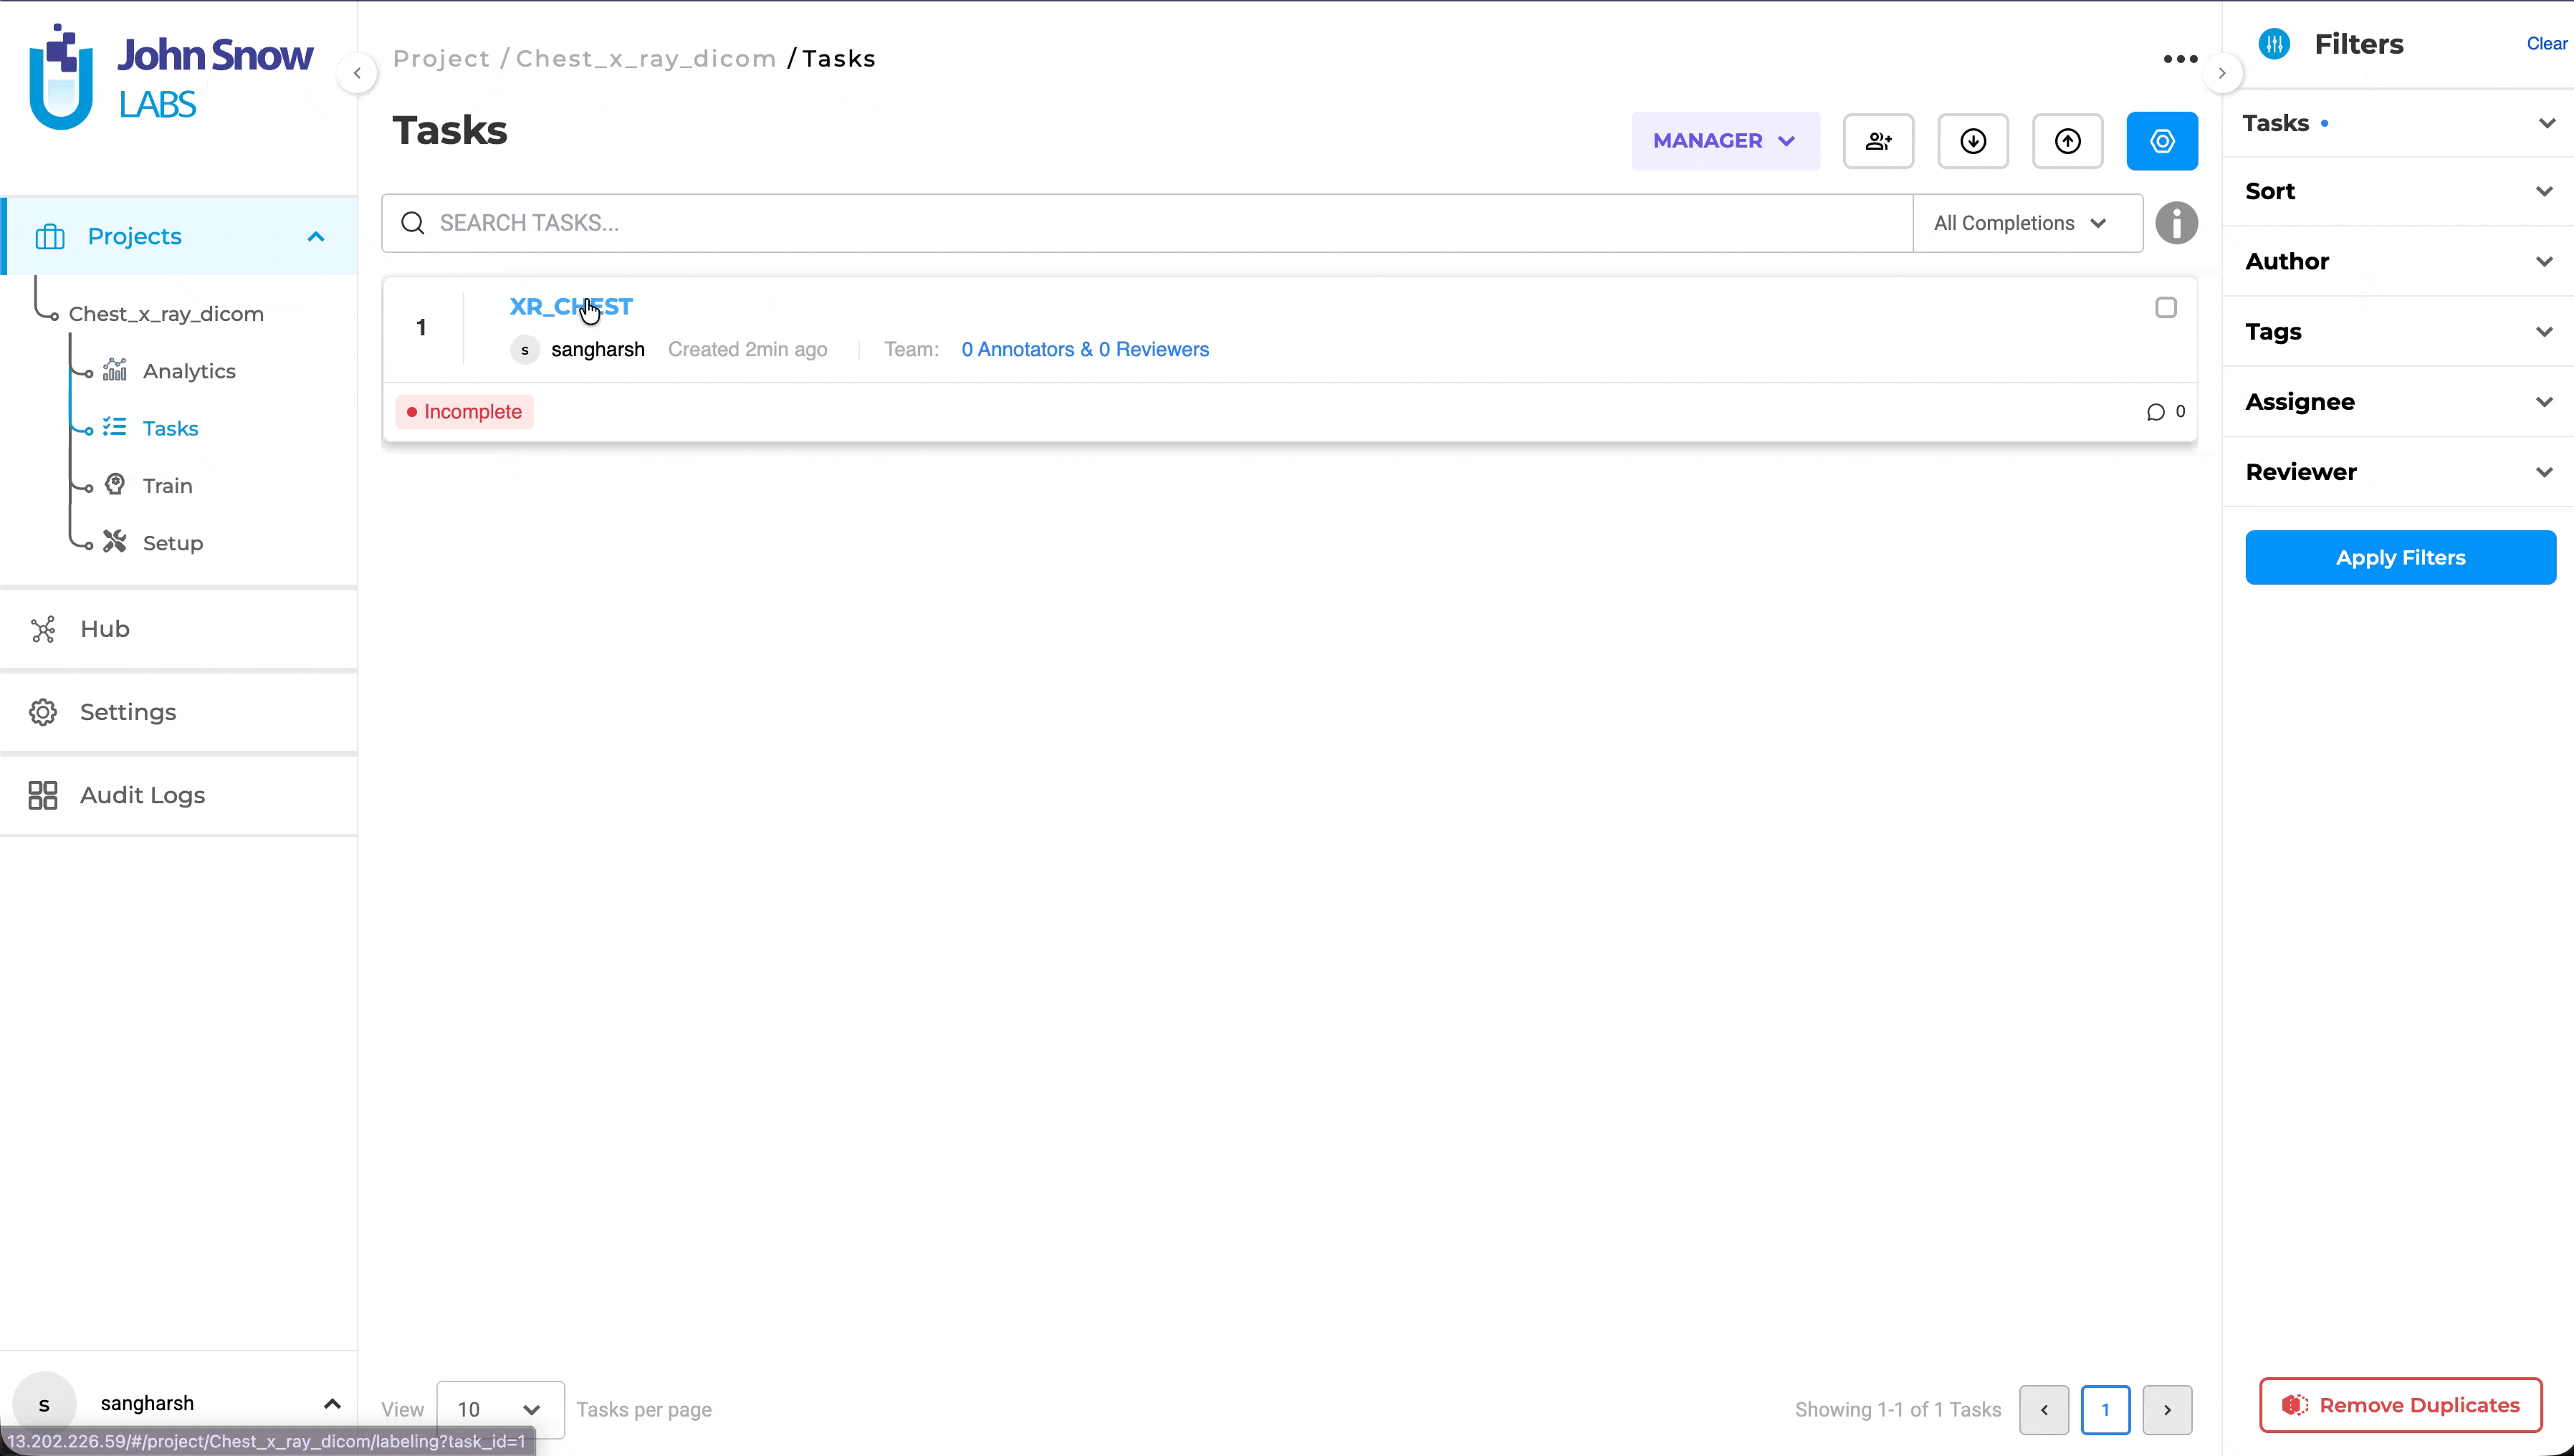The image size is (2574, 1456).
Task: Collapse the Projects menu chevron
Action: click(x=316, y=237)
